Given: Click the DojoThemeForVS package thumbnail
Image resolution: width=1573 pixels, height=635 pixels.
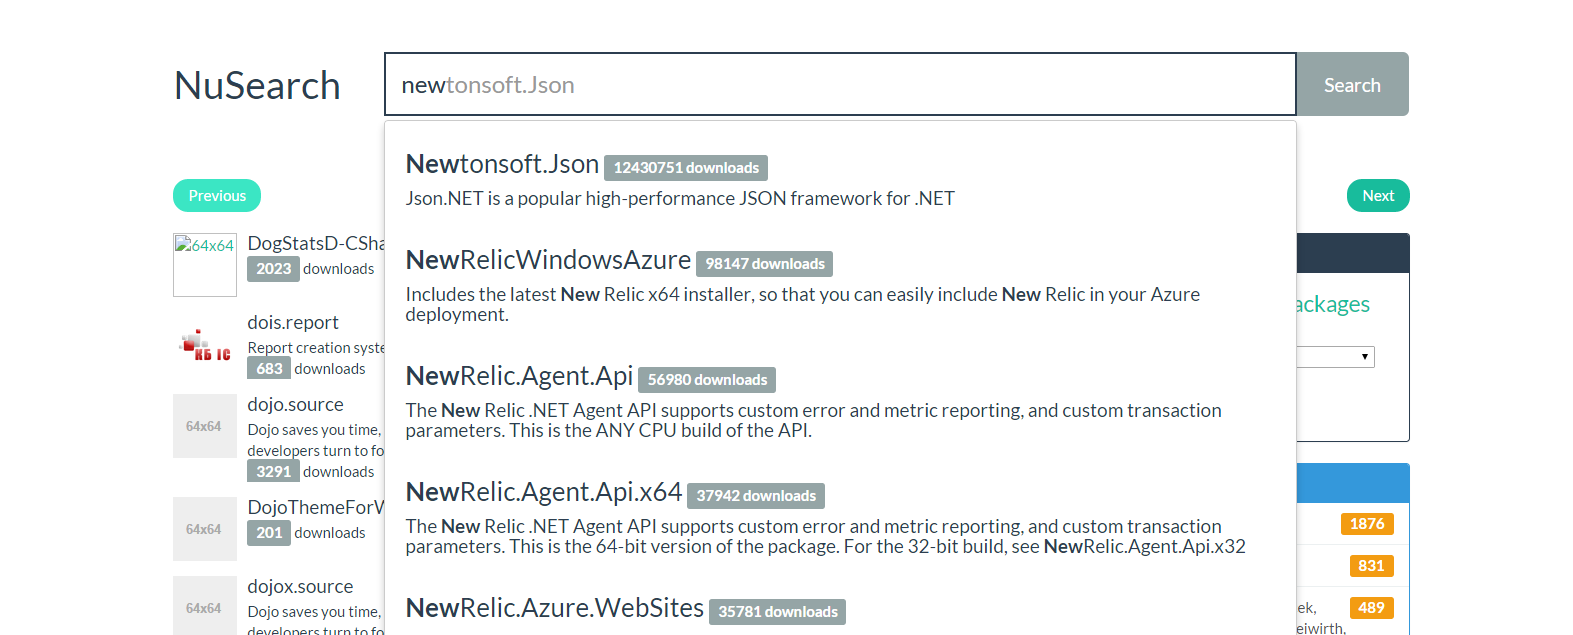Looking at the screenshot, I should click(205, 529).
